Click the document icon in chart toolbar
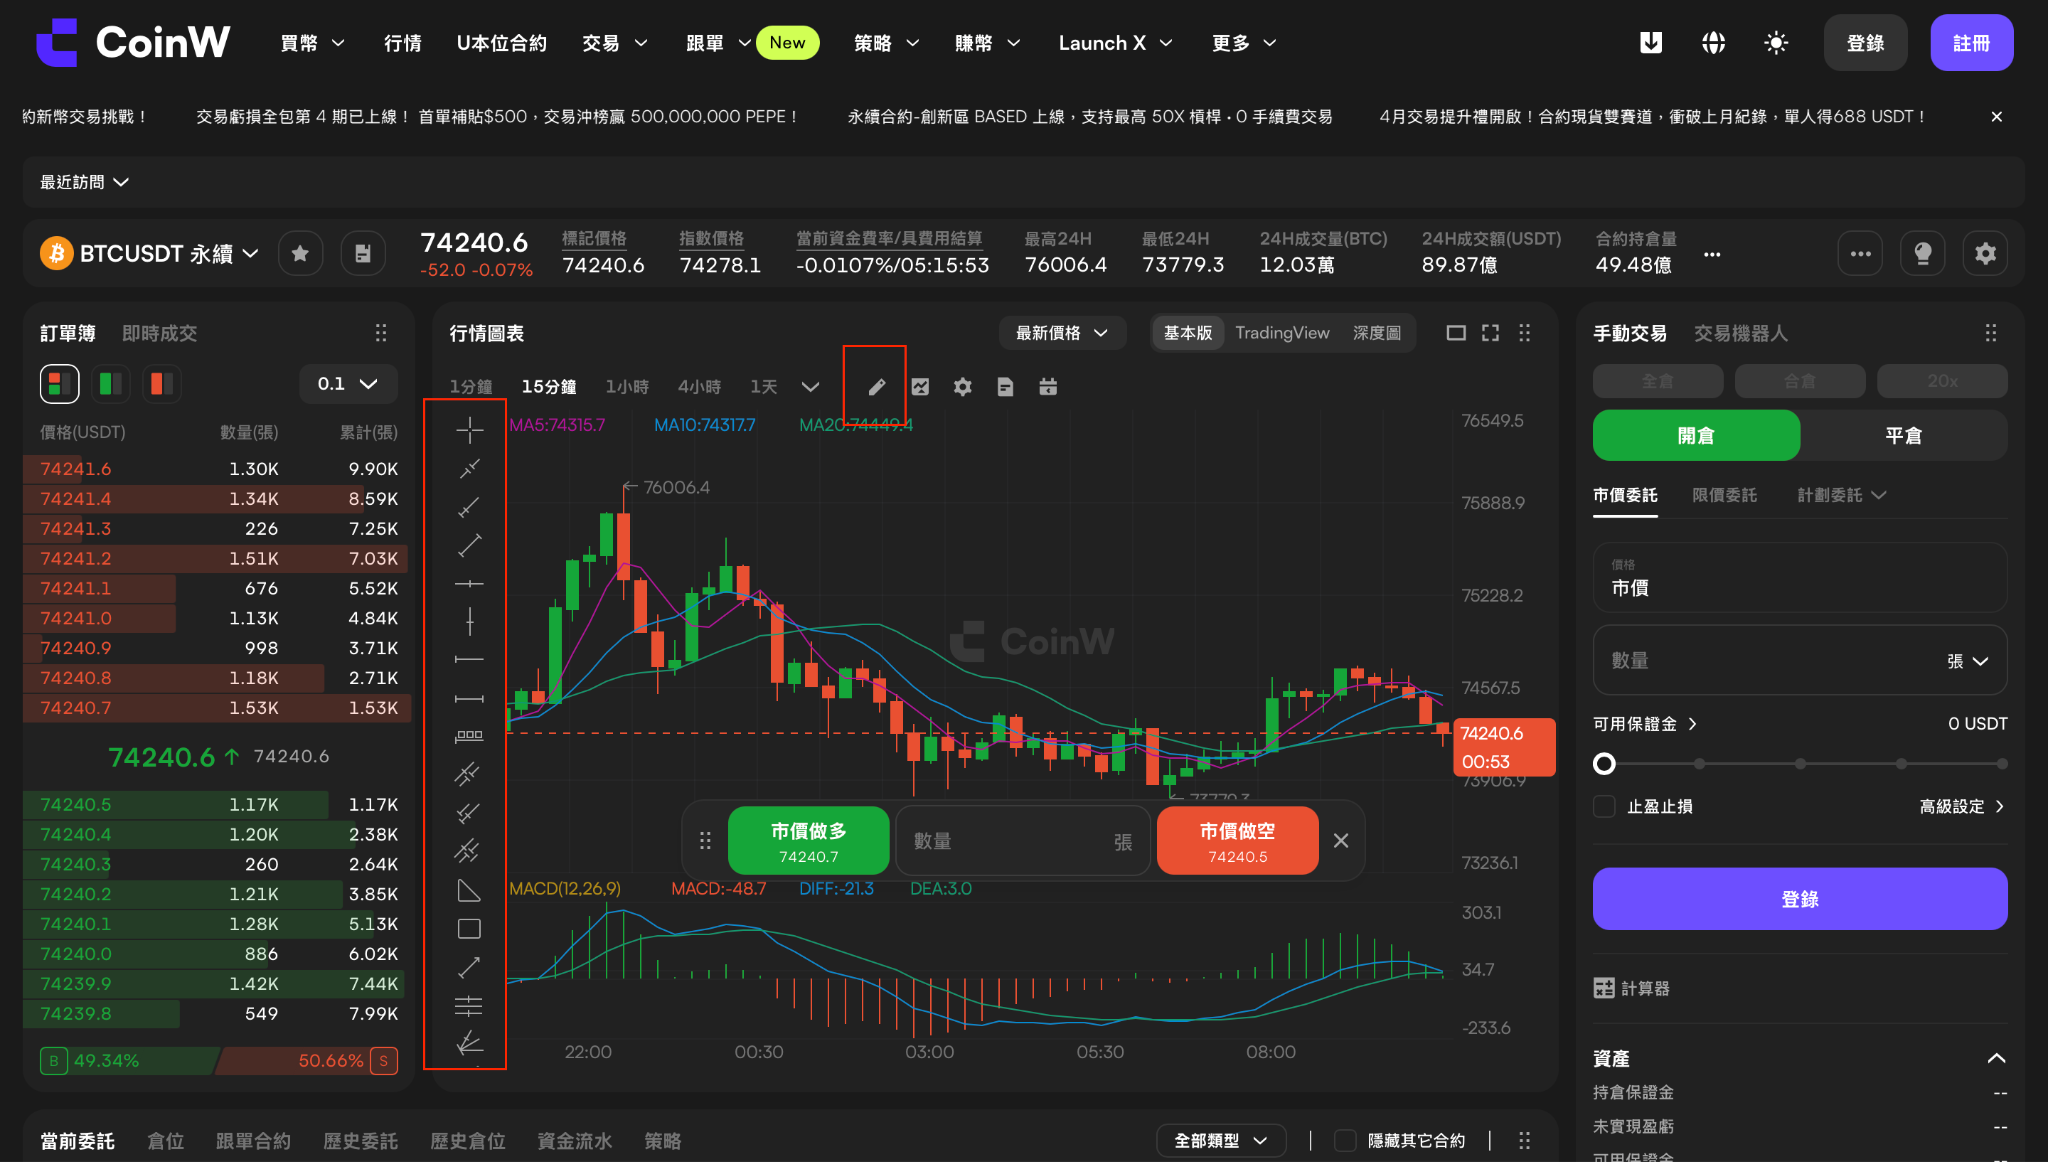The height and width of the screenshot is (1162, 2048). click(1005, 387)
